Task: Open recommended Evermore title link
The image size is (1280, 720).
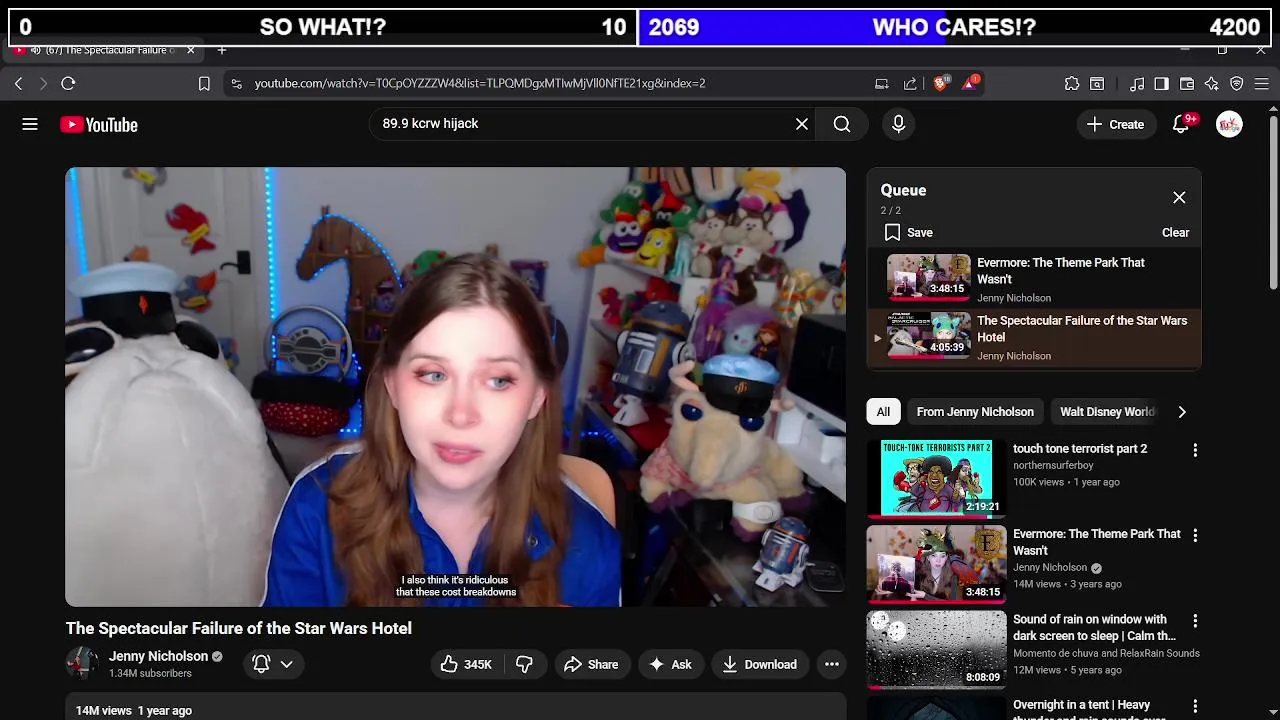Action: click(x=1096, y=542)
